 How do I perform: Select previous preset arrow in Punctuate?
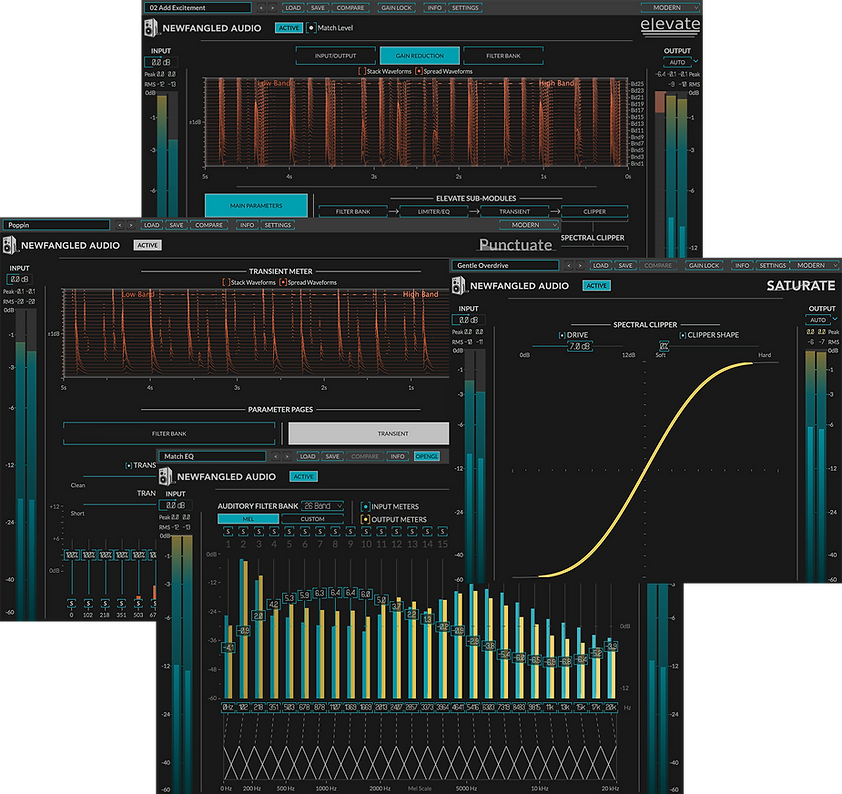click(x=119, y=225)
